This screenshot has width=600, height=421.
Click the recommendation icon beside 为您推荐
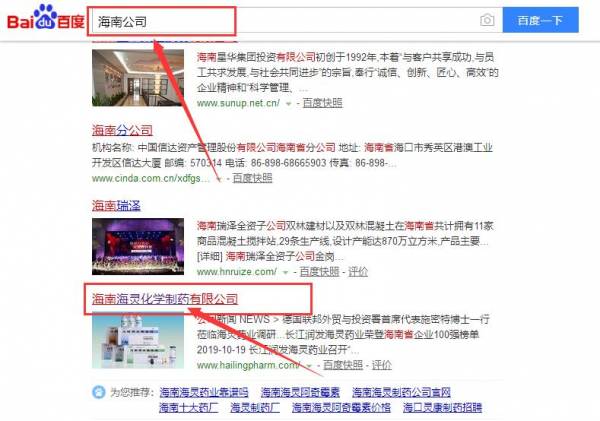click(x=98, y=392)
